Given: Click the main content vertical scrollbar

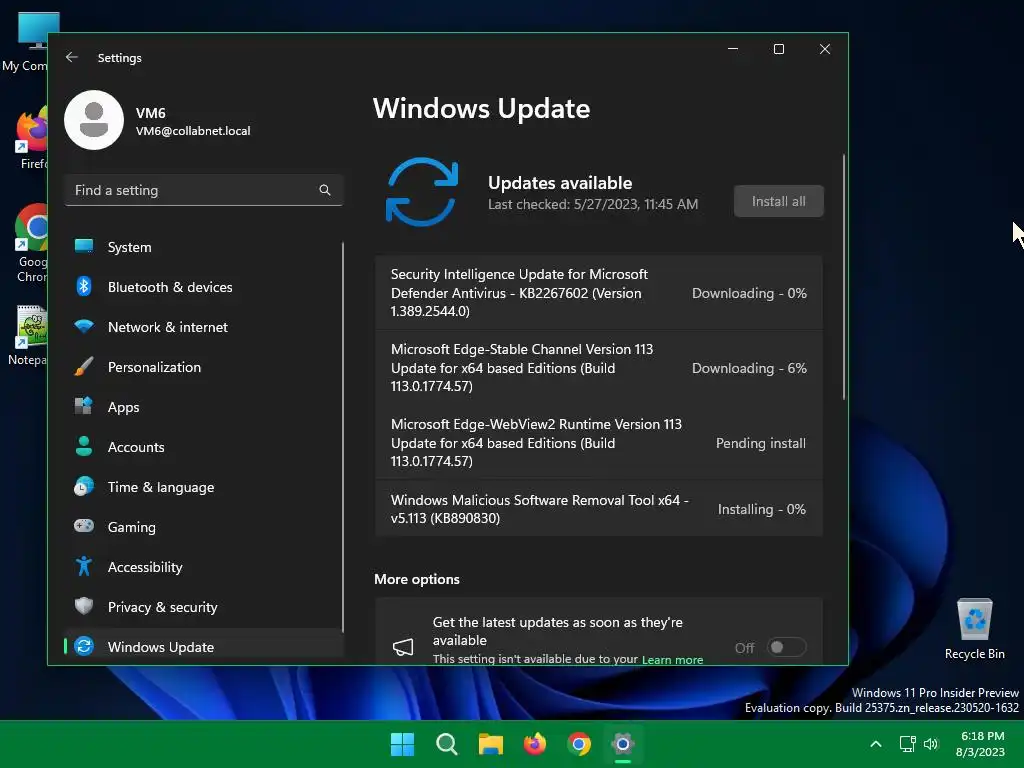Looking at the screenshot, I should [843, 277].
